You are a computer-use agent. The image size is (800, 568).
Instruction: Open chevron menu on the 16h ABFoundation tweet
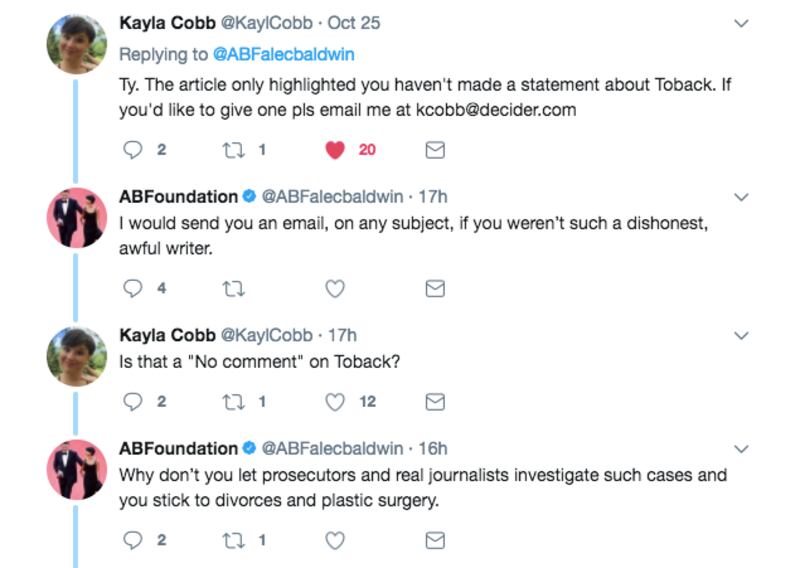point(741,449)
